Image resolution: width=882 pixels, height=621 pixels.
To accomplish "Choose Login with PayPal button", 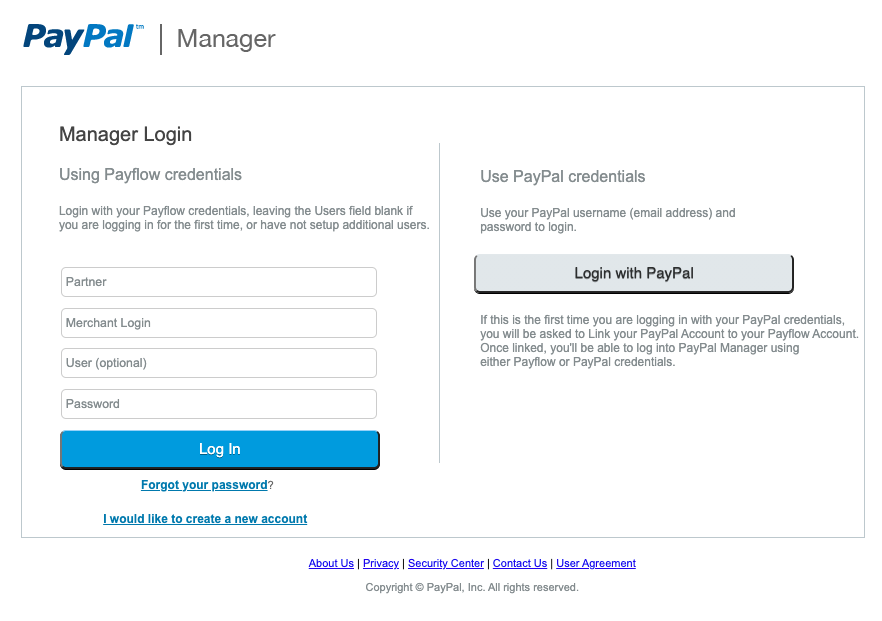I will [634, 273].
